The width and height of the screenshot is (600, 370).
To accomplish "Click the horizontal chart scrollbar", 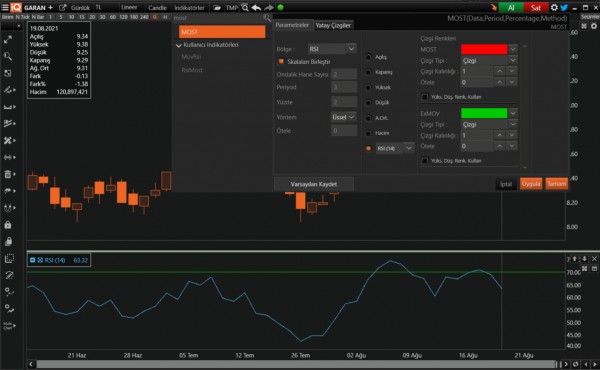I will point(295,364).
